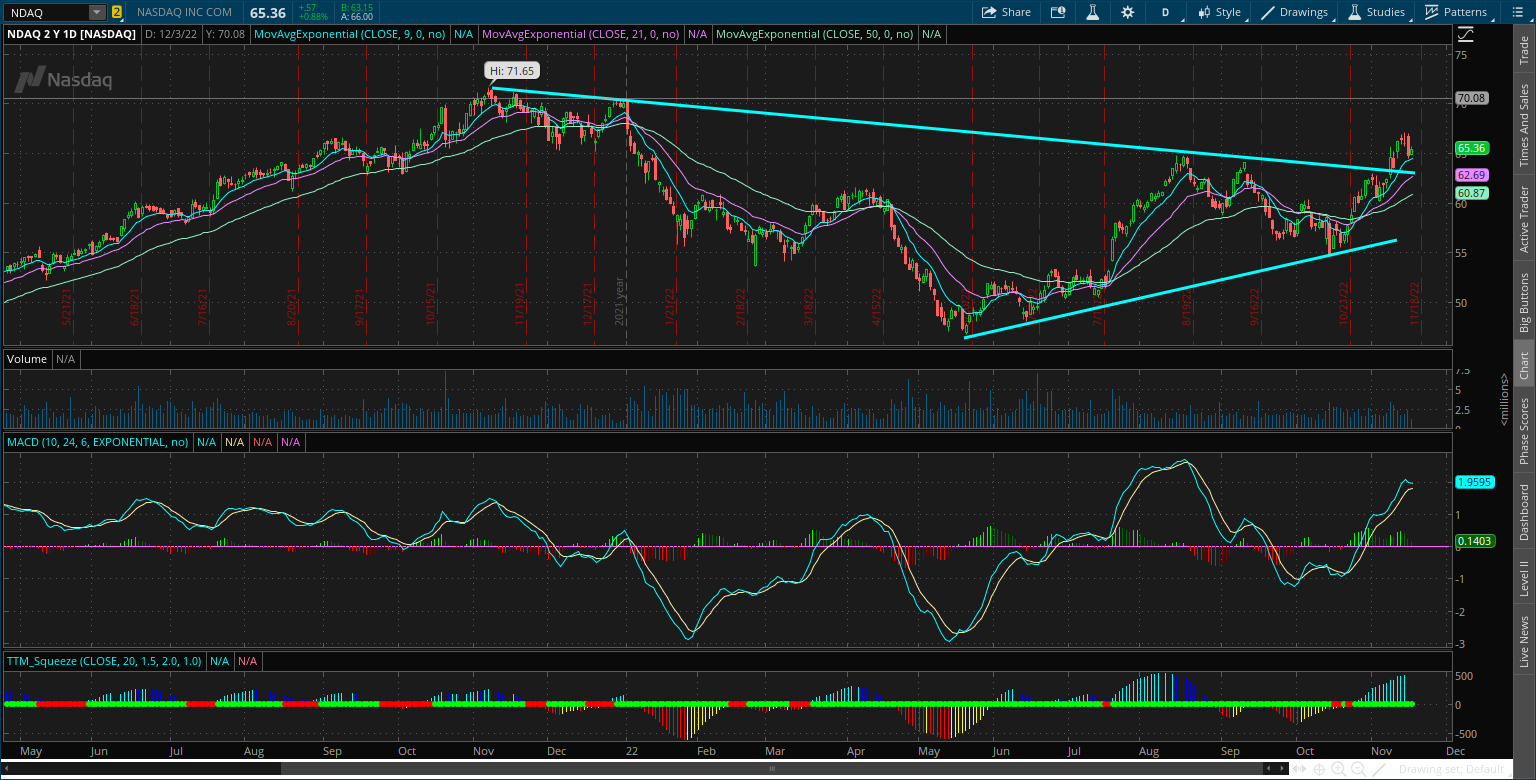1536x780 pixels.
Task: Click the 1.9595 MACD value label
Action: (x=1474, y=481)
